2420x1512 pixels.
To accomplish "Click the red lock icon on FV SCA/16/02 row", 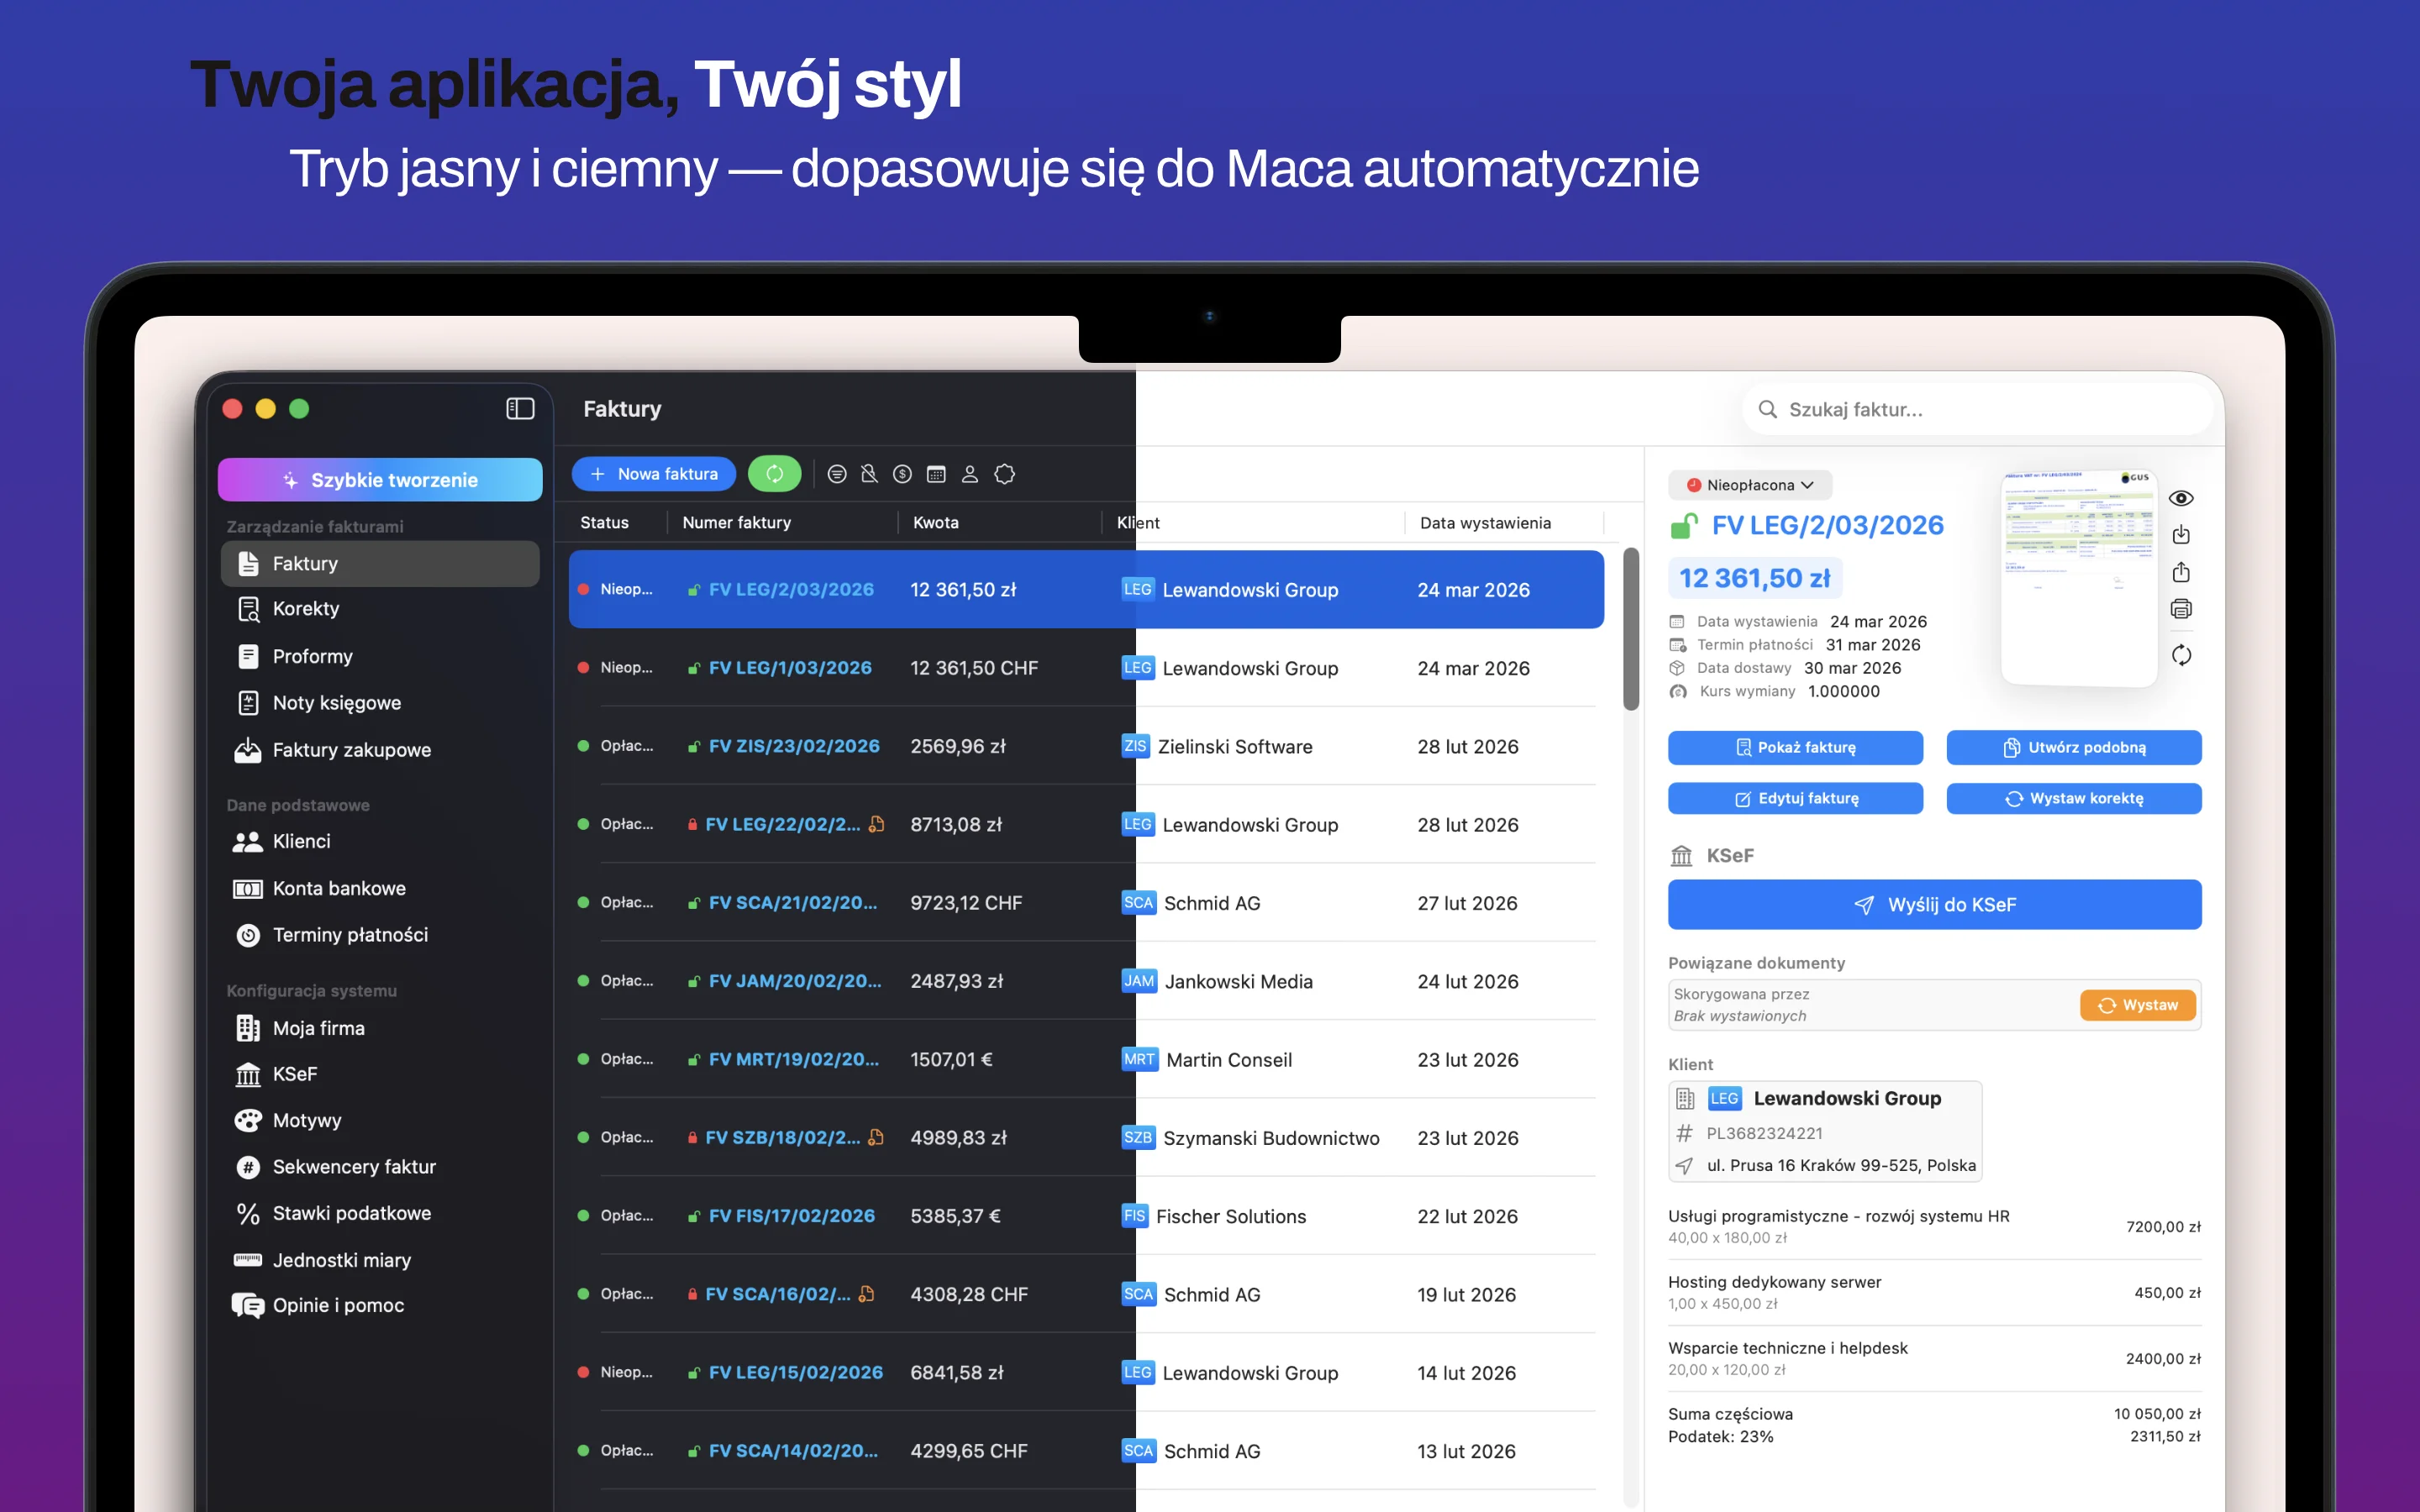I will (692, 1294).
